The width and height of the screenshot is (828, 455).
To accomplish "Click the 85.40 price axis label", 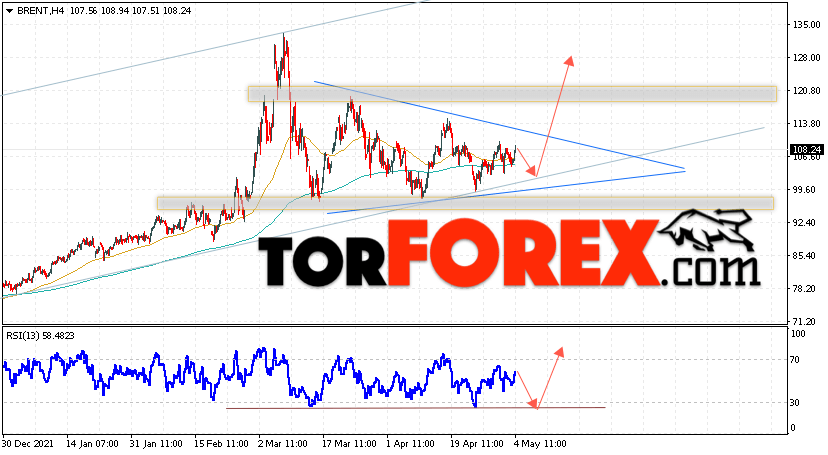I will coord(806,255).
